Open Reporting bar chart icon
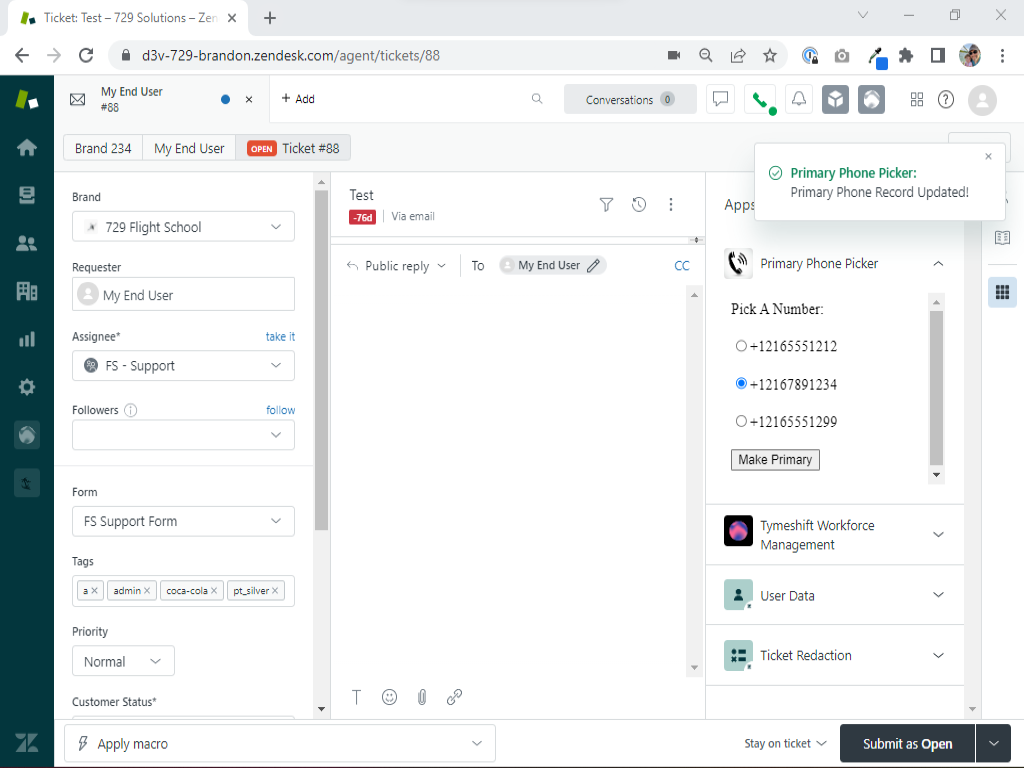 click(x=27, y=339)
